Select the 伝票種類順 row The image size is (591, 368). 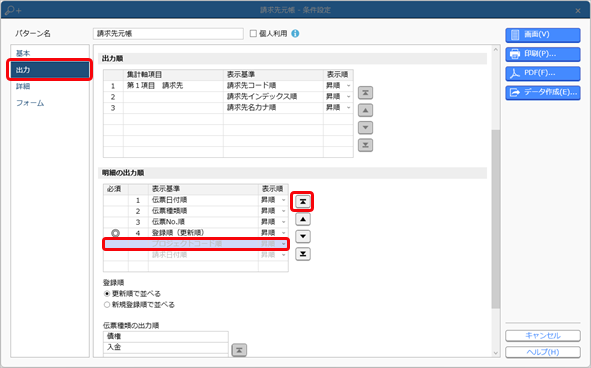[196, 211]
